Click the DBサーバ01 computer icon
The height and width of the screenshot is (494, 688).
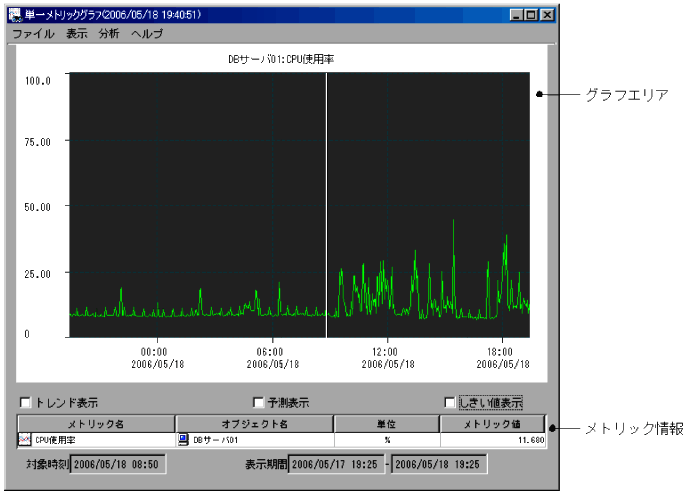click(x=183, y=439)
